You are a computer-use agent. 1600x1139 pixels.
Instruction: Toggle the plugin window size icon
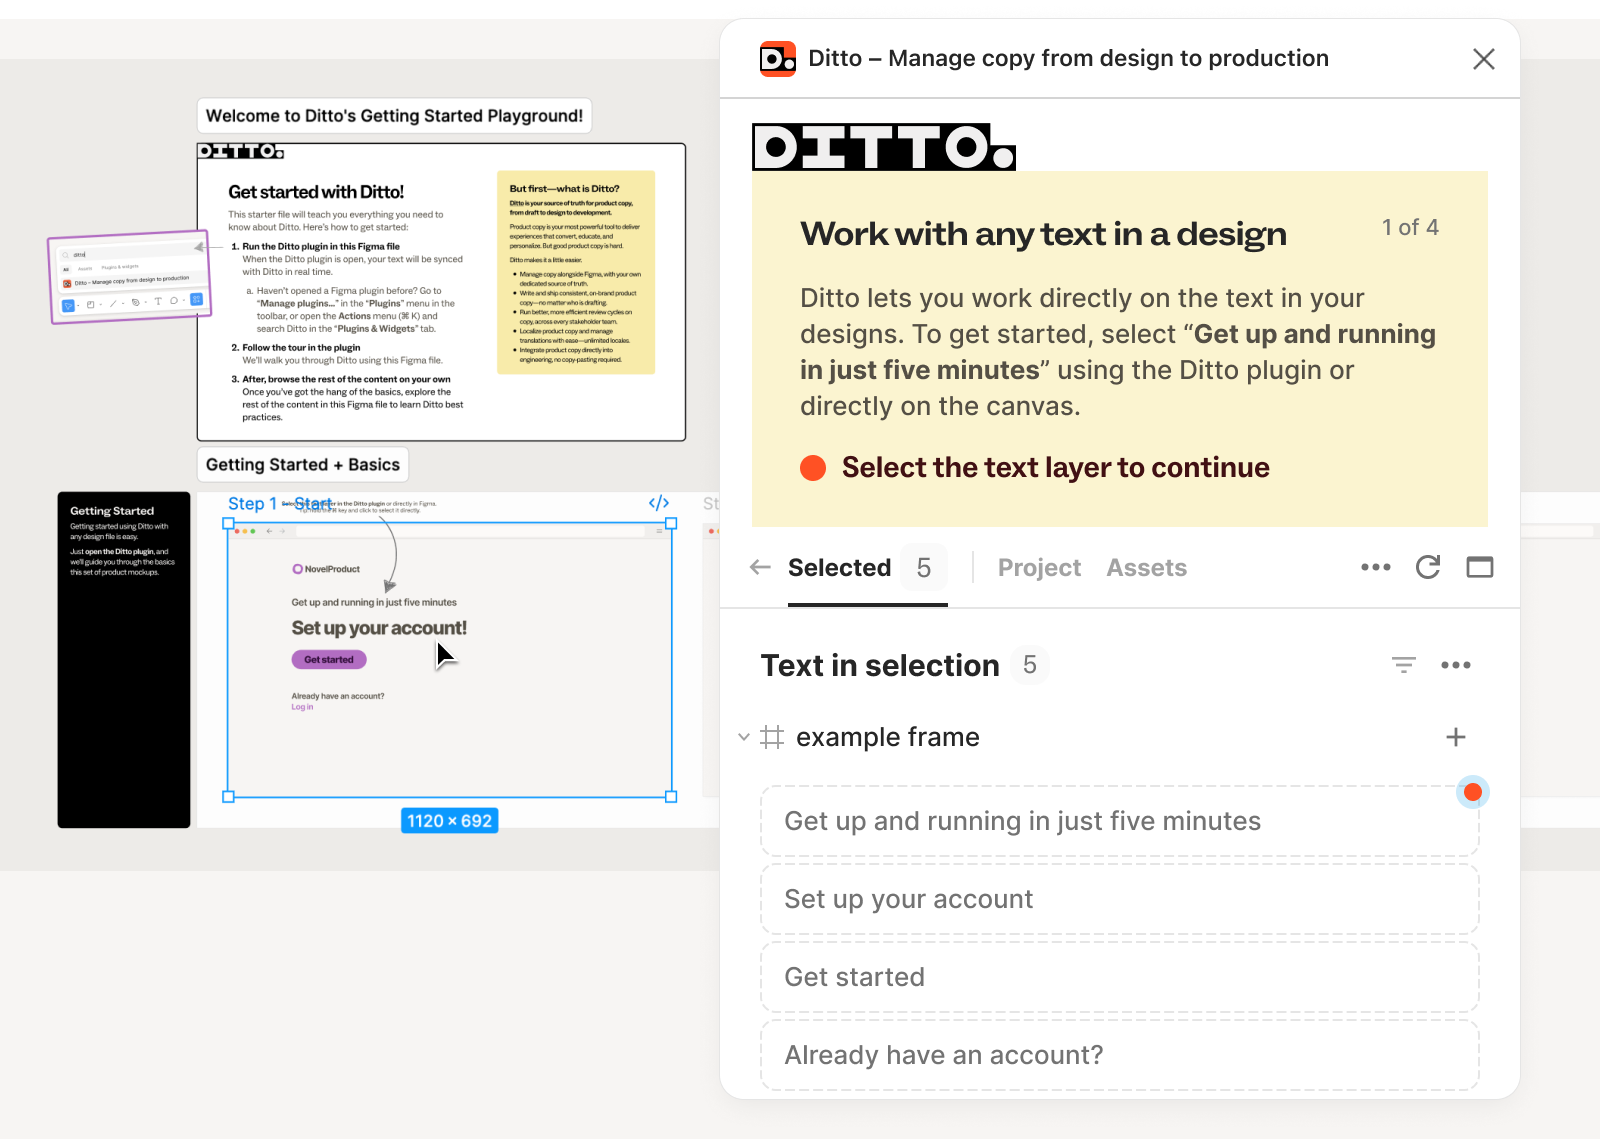coord(1480,567)
